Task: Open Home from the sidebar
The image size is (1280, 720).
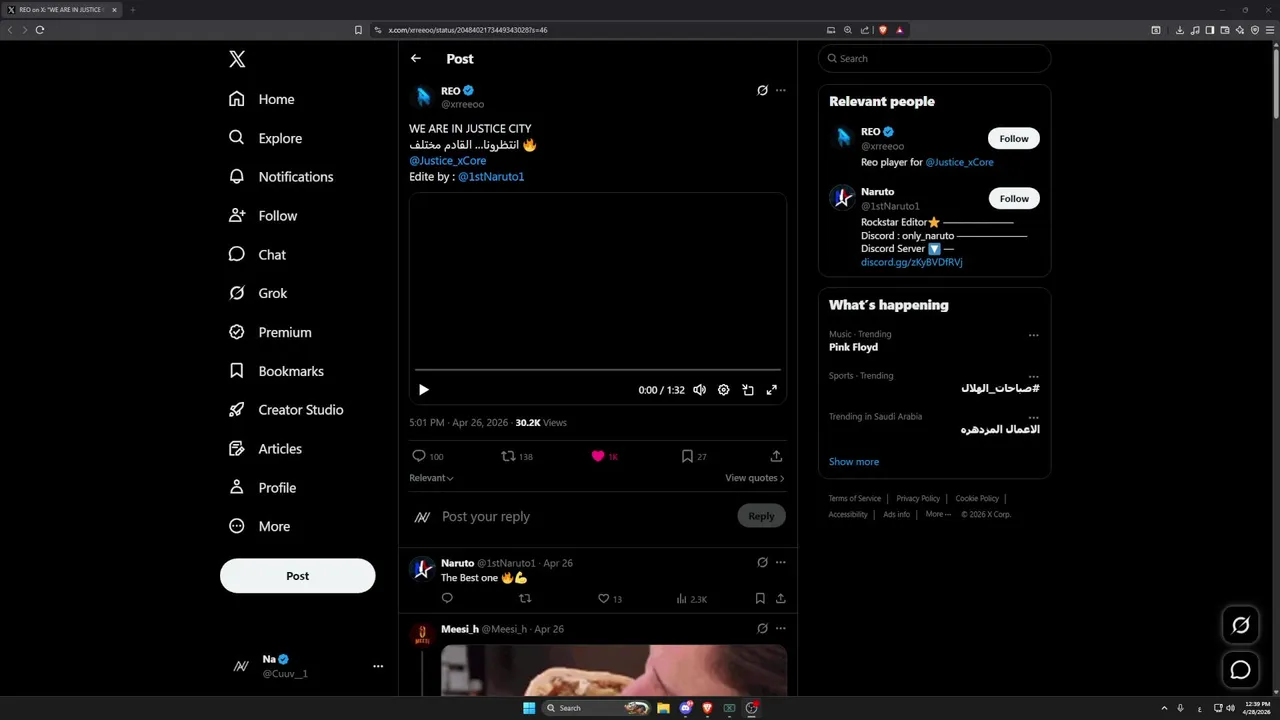Action: [x=261, y=99]
